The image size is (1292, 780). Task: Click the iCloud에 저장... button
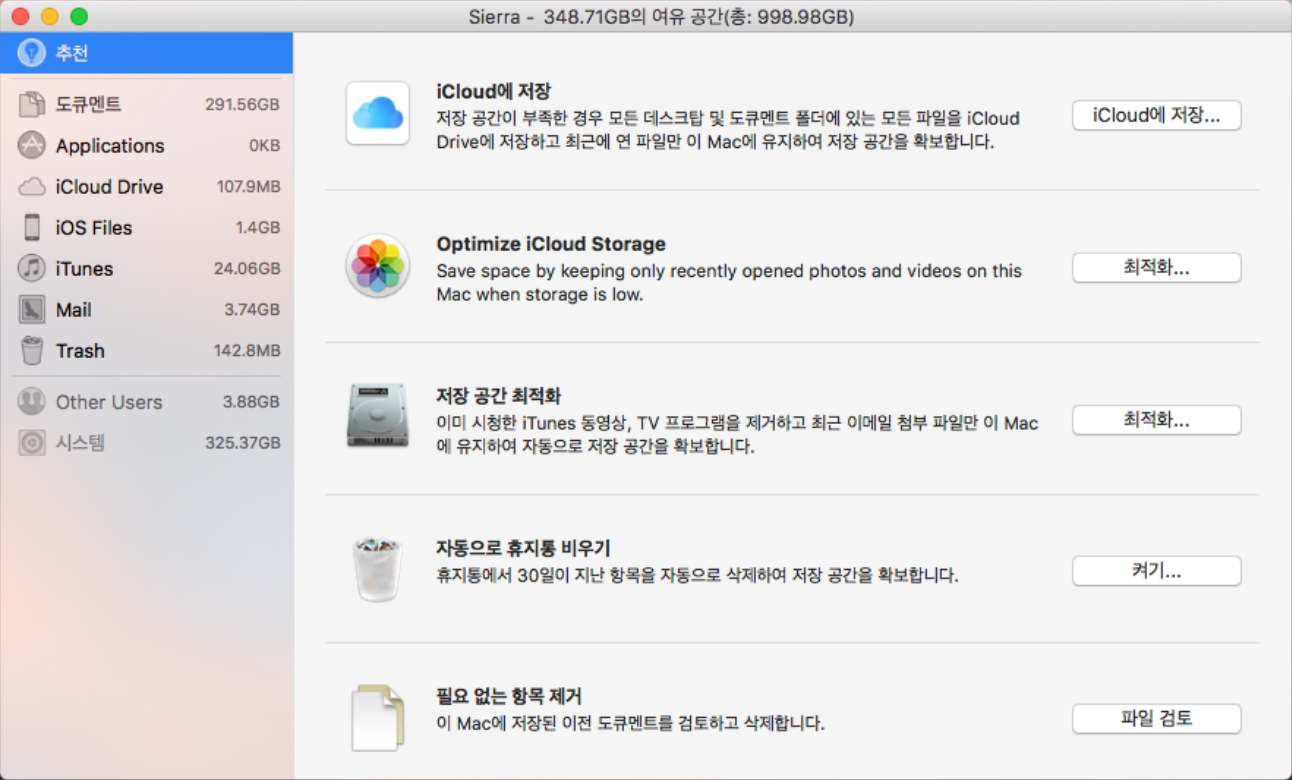(1156, 115)
